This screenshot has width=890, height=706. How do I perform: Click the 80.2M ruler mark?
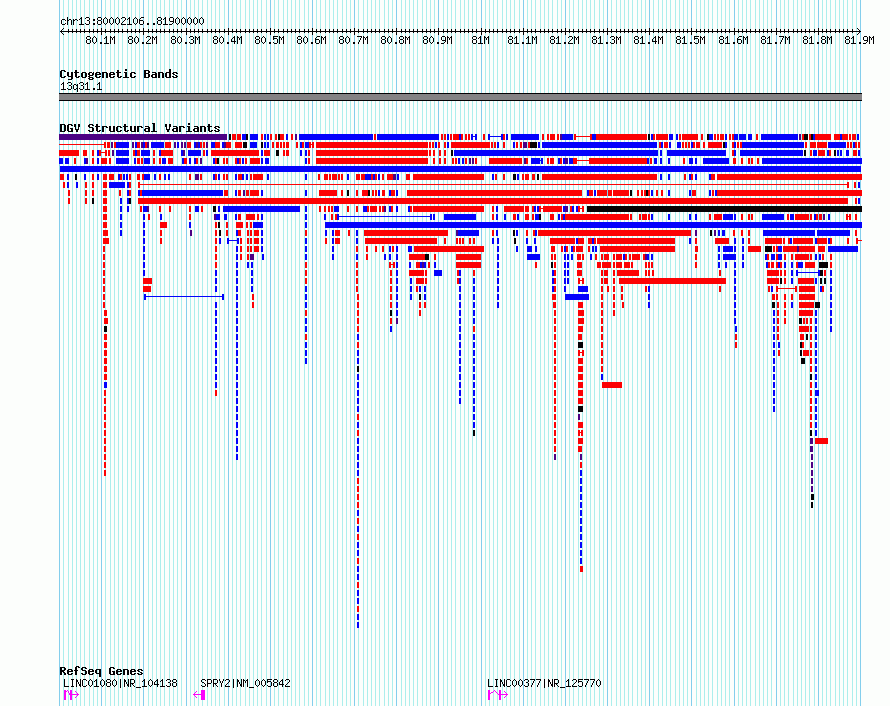[142, 40]
